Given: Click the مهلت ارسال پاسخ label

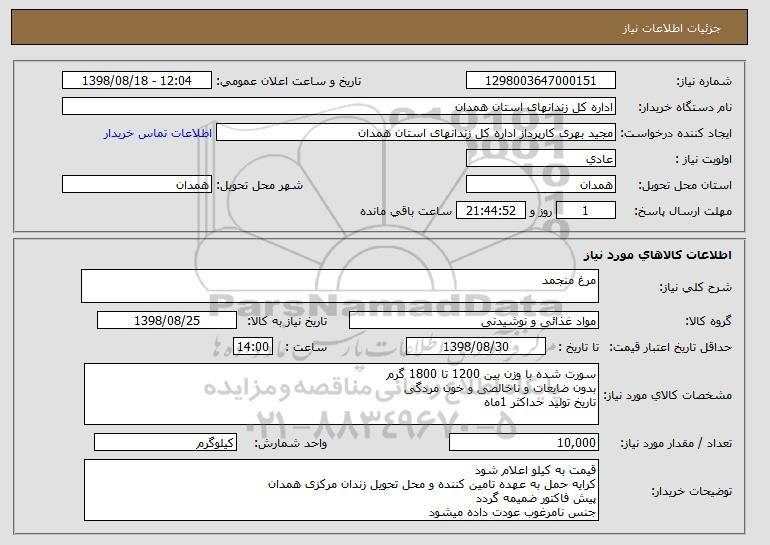Looking at the screenshot, I should (683, 212).
